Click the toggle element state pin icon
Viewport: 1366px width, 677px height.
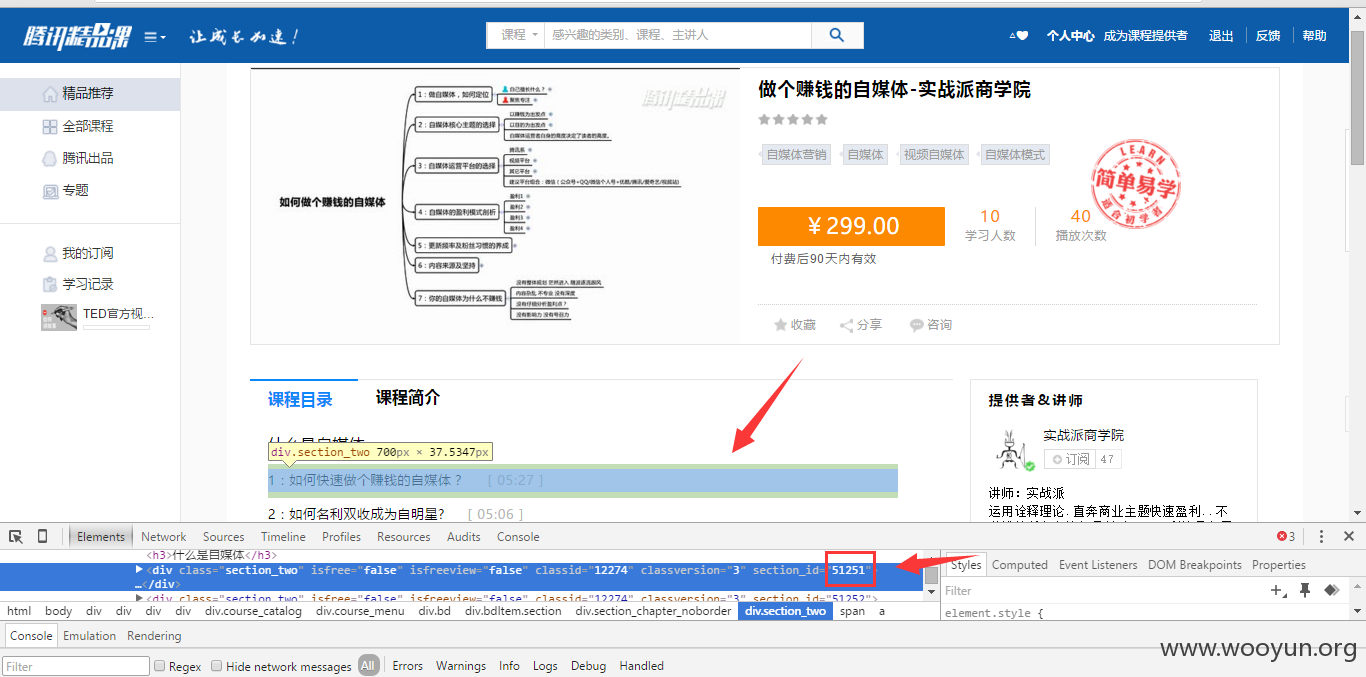pos(1305,590)
